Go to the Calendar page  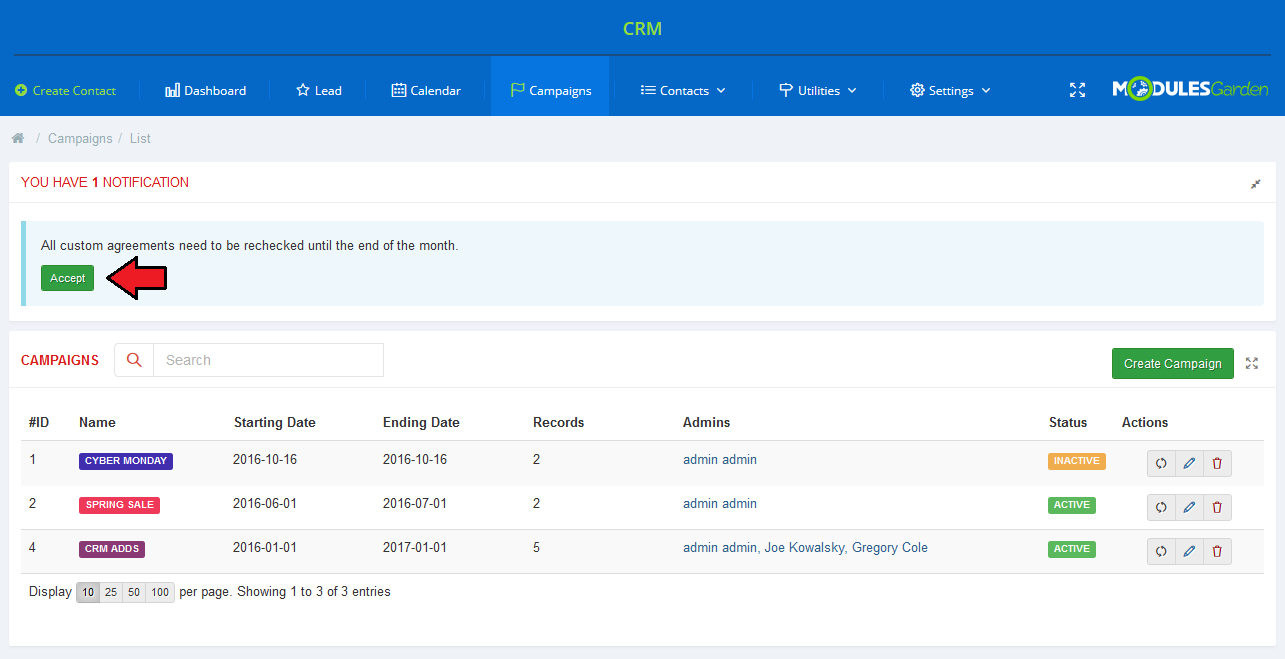(426, 90)
